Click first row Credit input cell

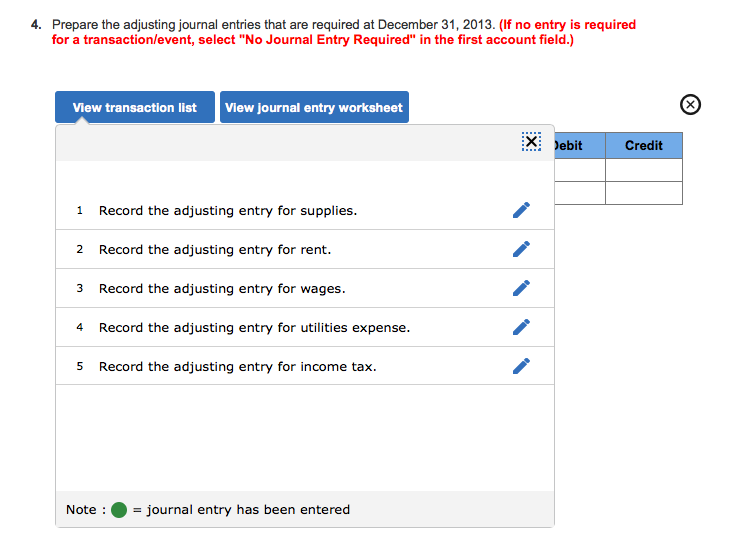coord(644,170)
